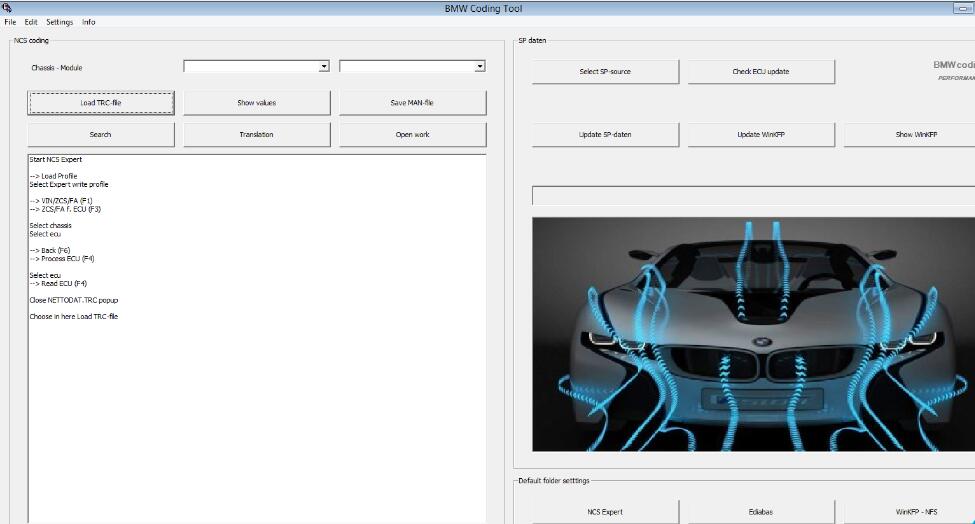Click the Update SP-daten button
Image resolution: width=975 pixels, height=524 pixels.
pyautogui.click(x=605, y=135)
